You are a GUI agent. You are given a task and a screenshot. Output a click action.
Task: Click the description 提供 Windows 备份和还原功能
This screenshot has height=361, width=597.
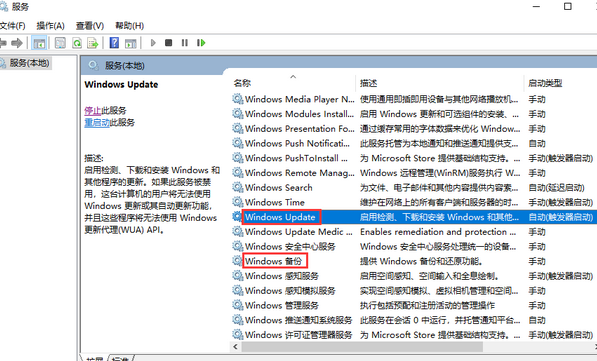click(421, 261)
